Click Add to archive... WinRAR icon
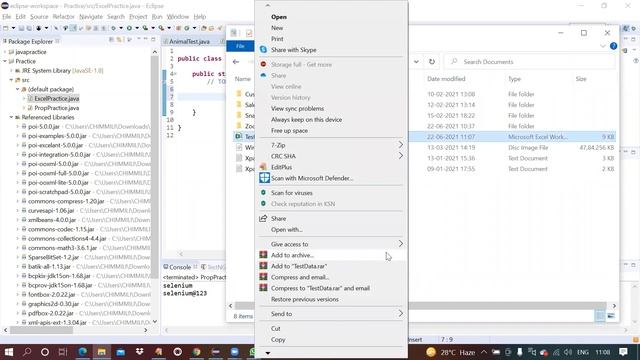Image resolution: width=640 pixels, height=360 pixels. (263, 255)
